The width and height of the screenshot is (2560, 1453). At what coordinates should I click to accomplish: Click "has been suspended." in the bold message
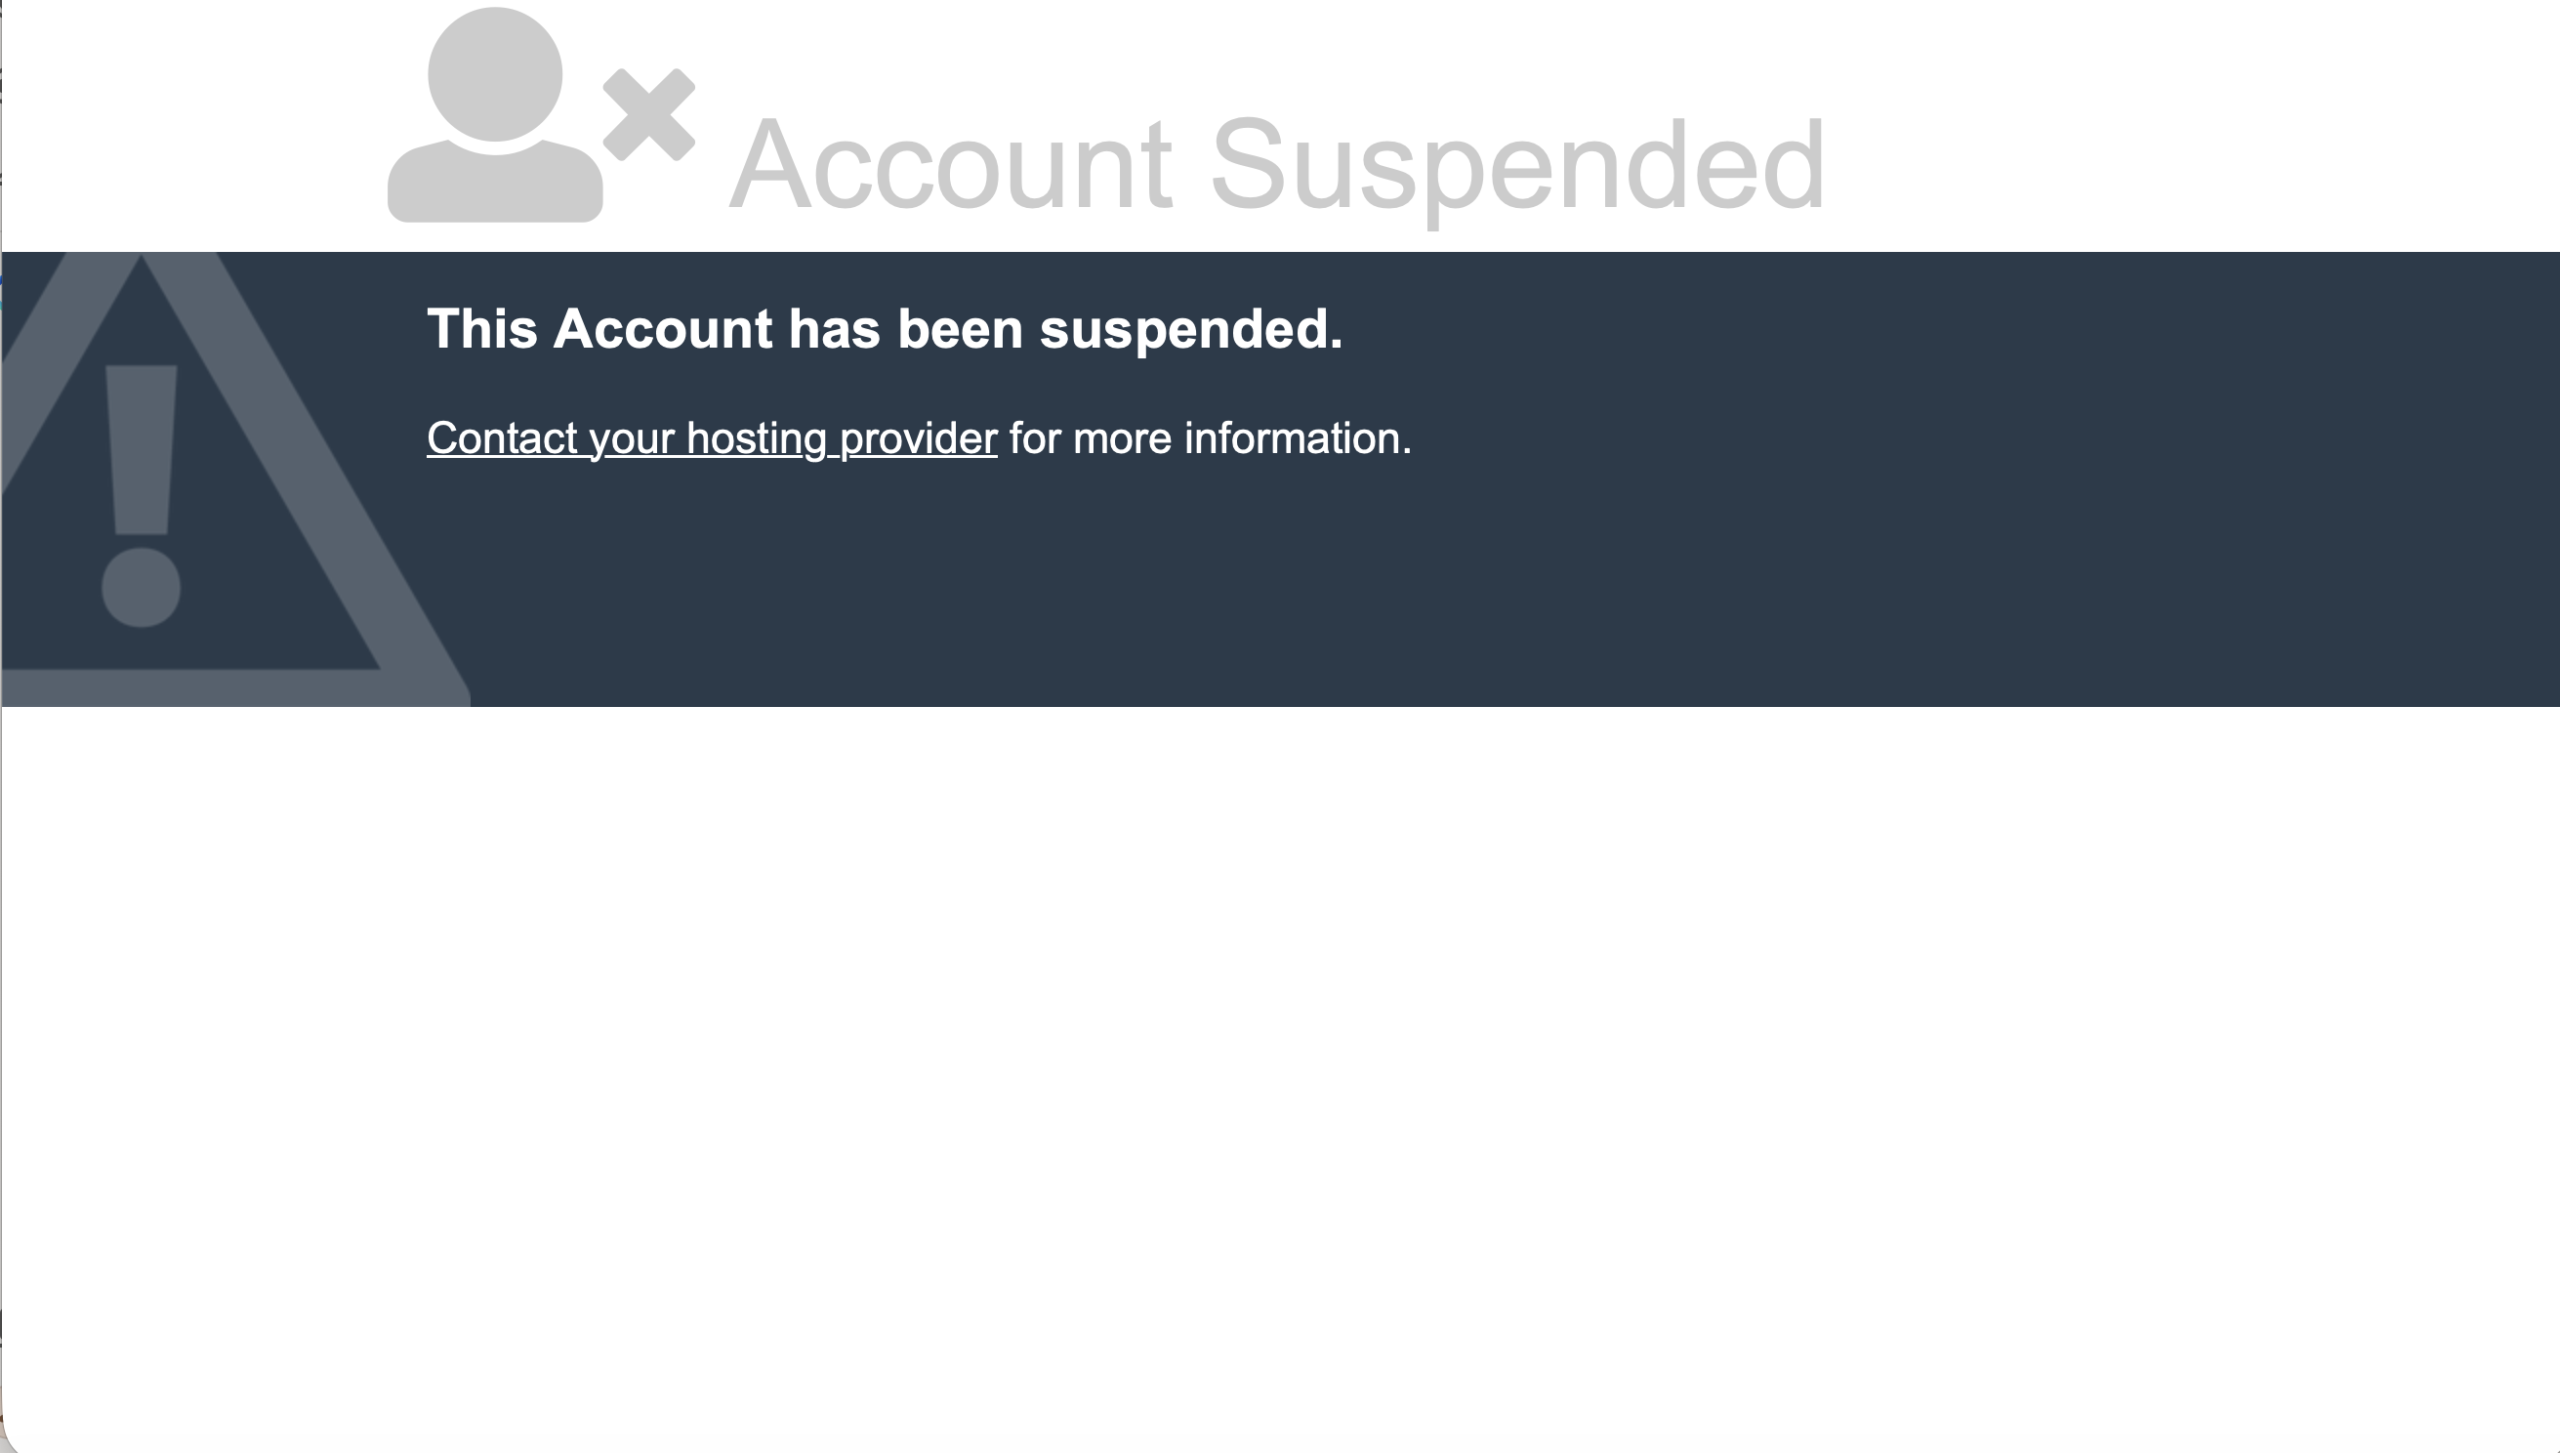pos(1065,329)
